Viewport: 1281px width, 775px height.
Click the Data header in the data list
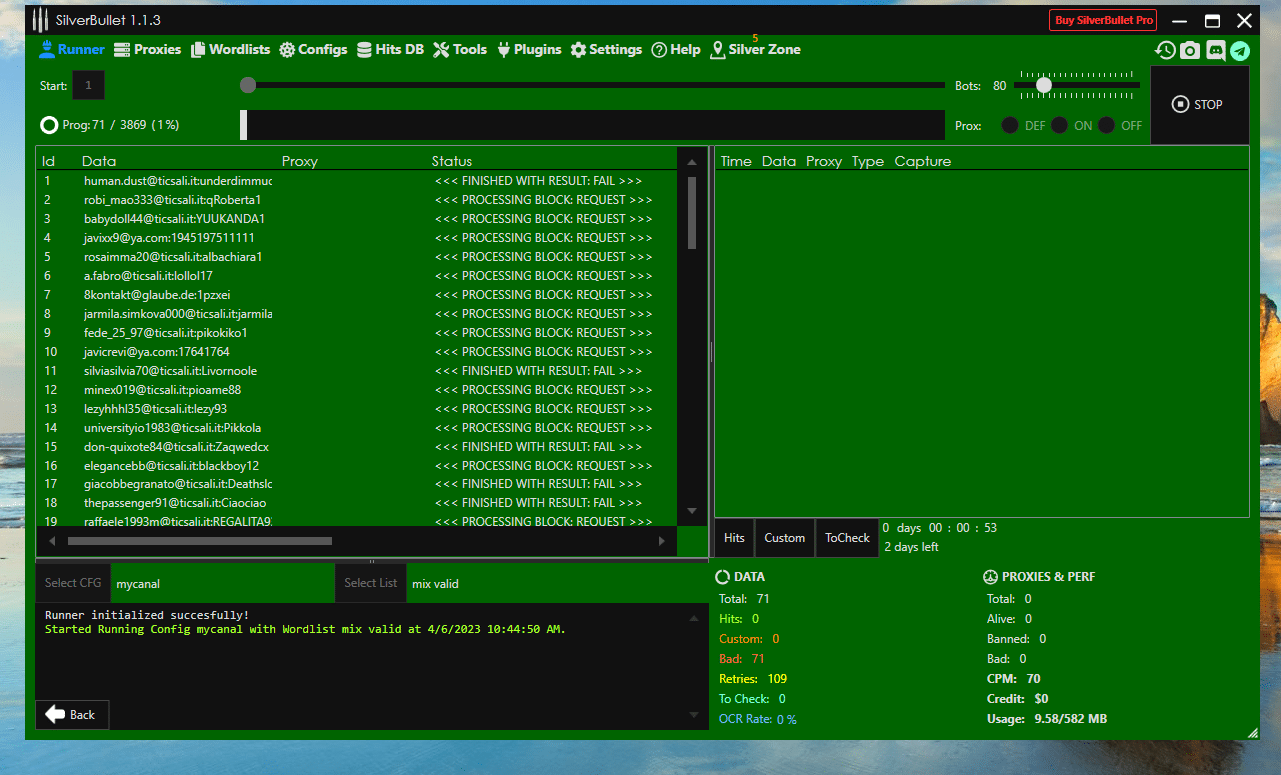pos(99,161)
